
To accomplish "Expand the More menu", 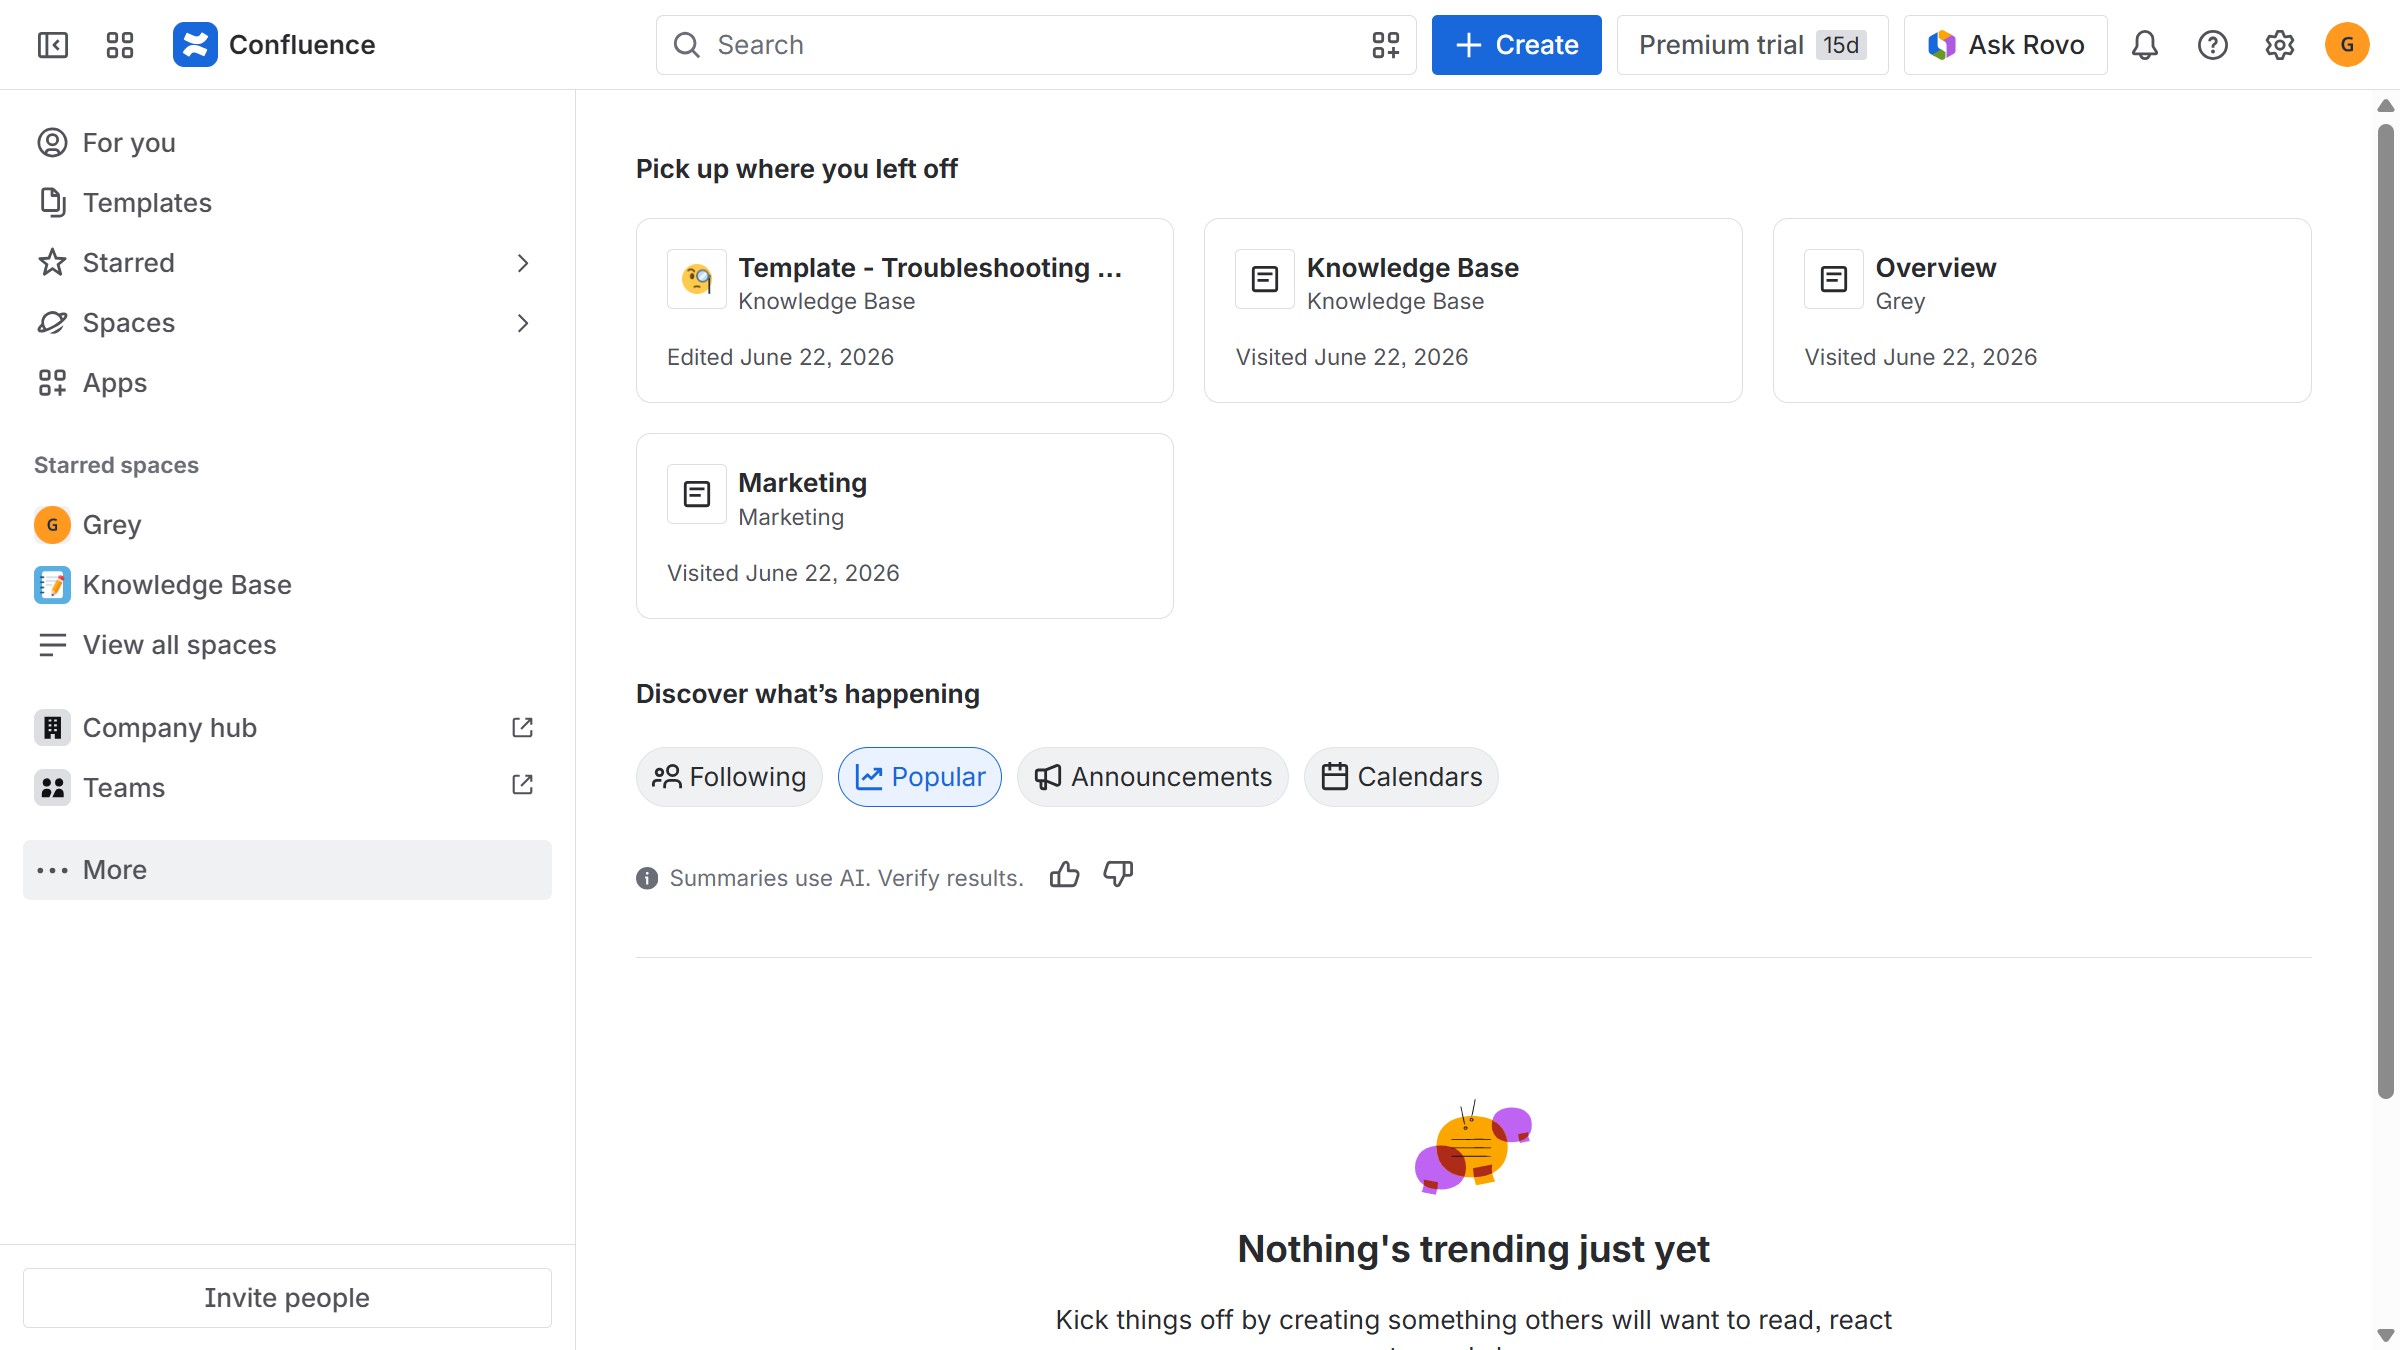I will (x=287, y=870).
